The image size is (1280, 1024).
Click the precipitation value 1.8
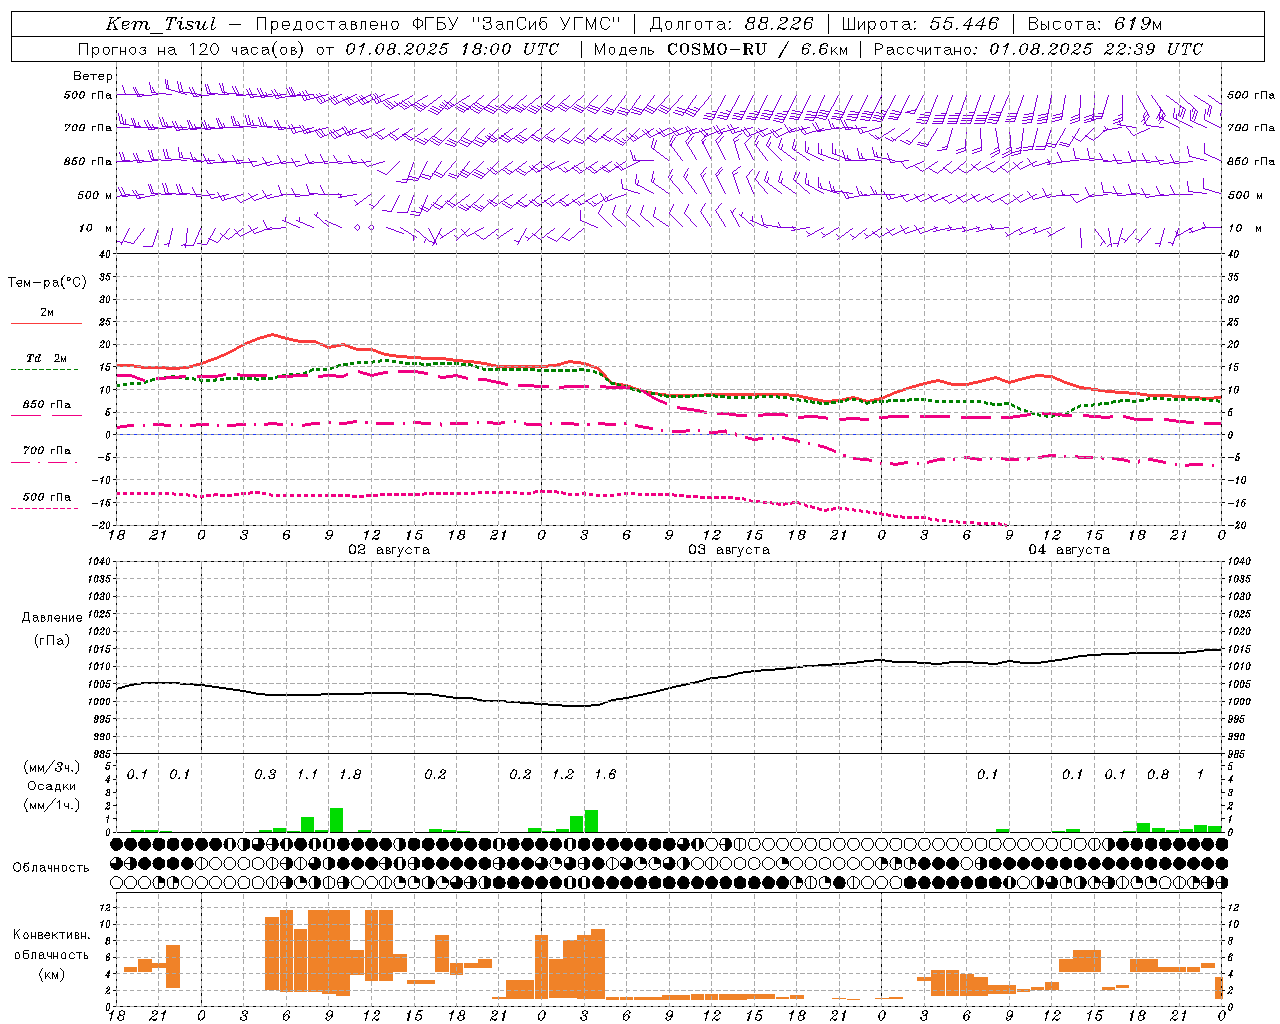tap(350, 775)
